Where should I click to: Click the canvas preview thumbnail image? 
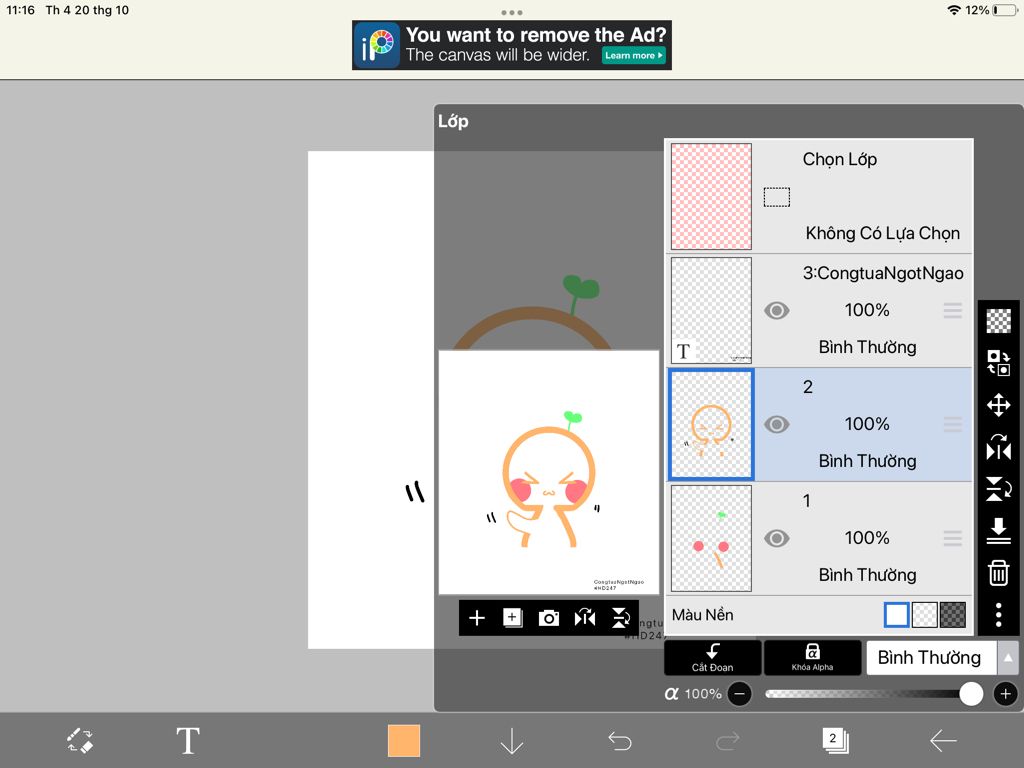[x=549, y=472]
